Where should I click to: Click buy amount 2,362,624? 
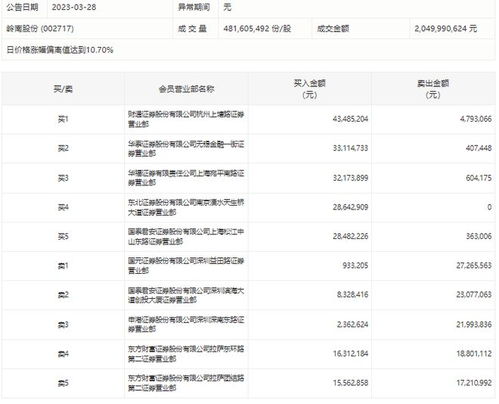353,324
